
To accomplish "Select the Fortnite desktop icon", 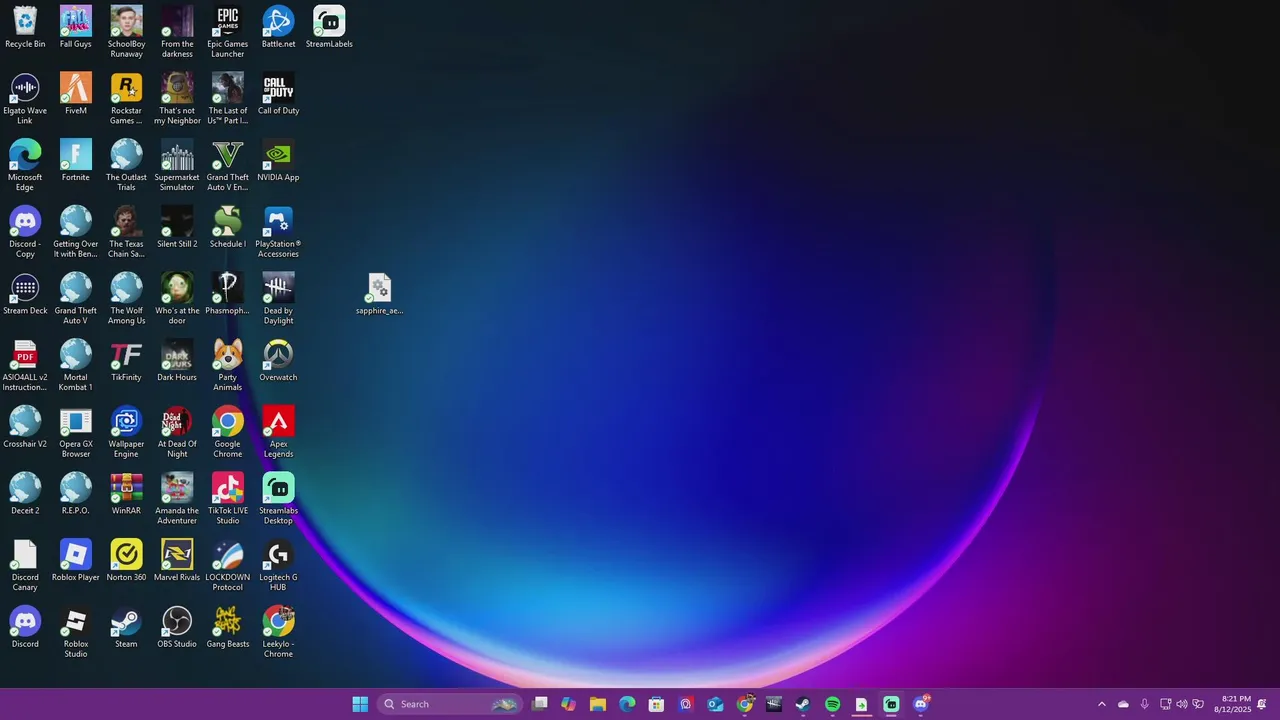I will [x=76, y=161].
